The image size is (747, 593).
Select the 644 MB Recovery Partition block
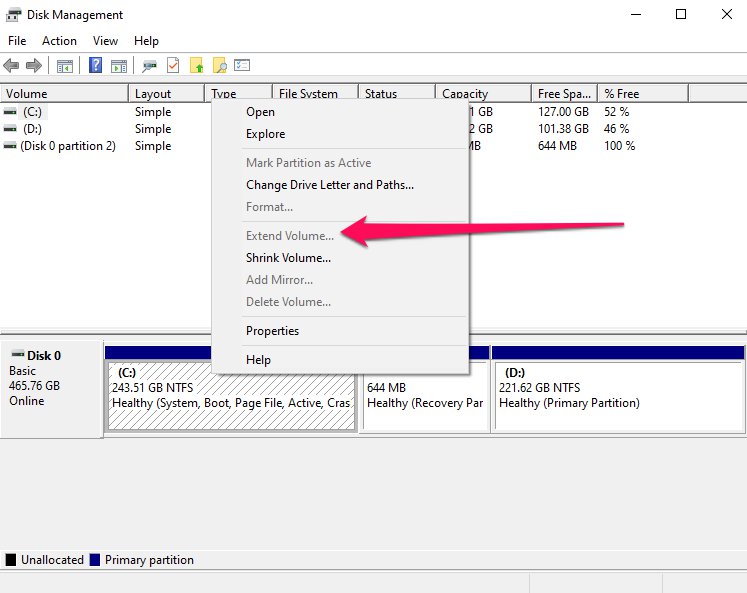coord(424,396)
